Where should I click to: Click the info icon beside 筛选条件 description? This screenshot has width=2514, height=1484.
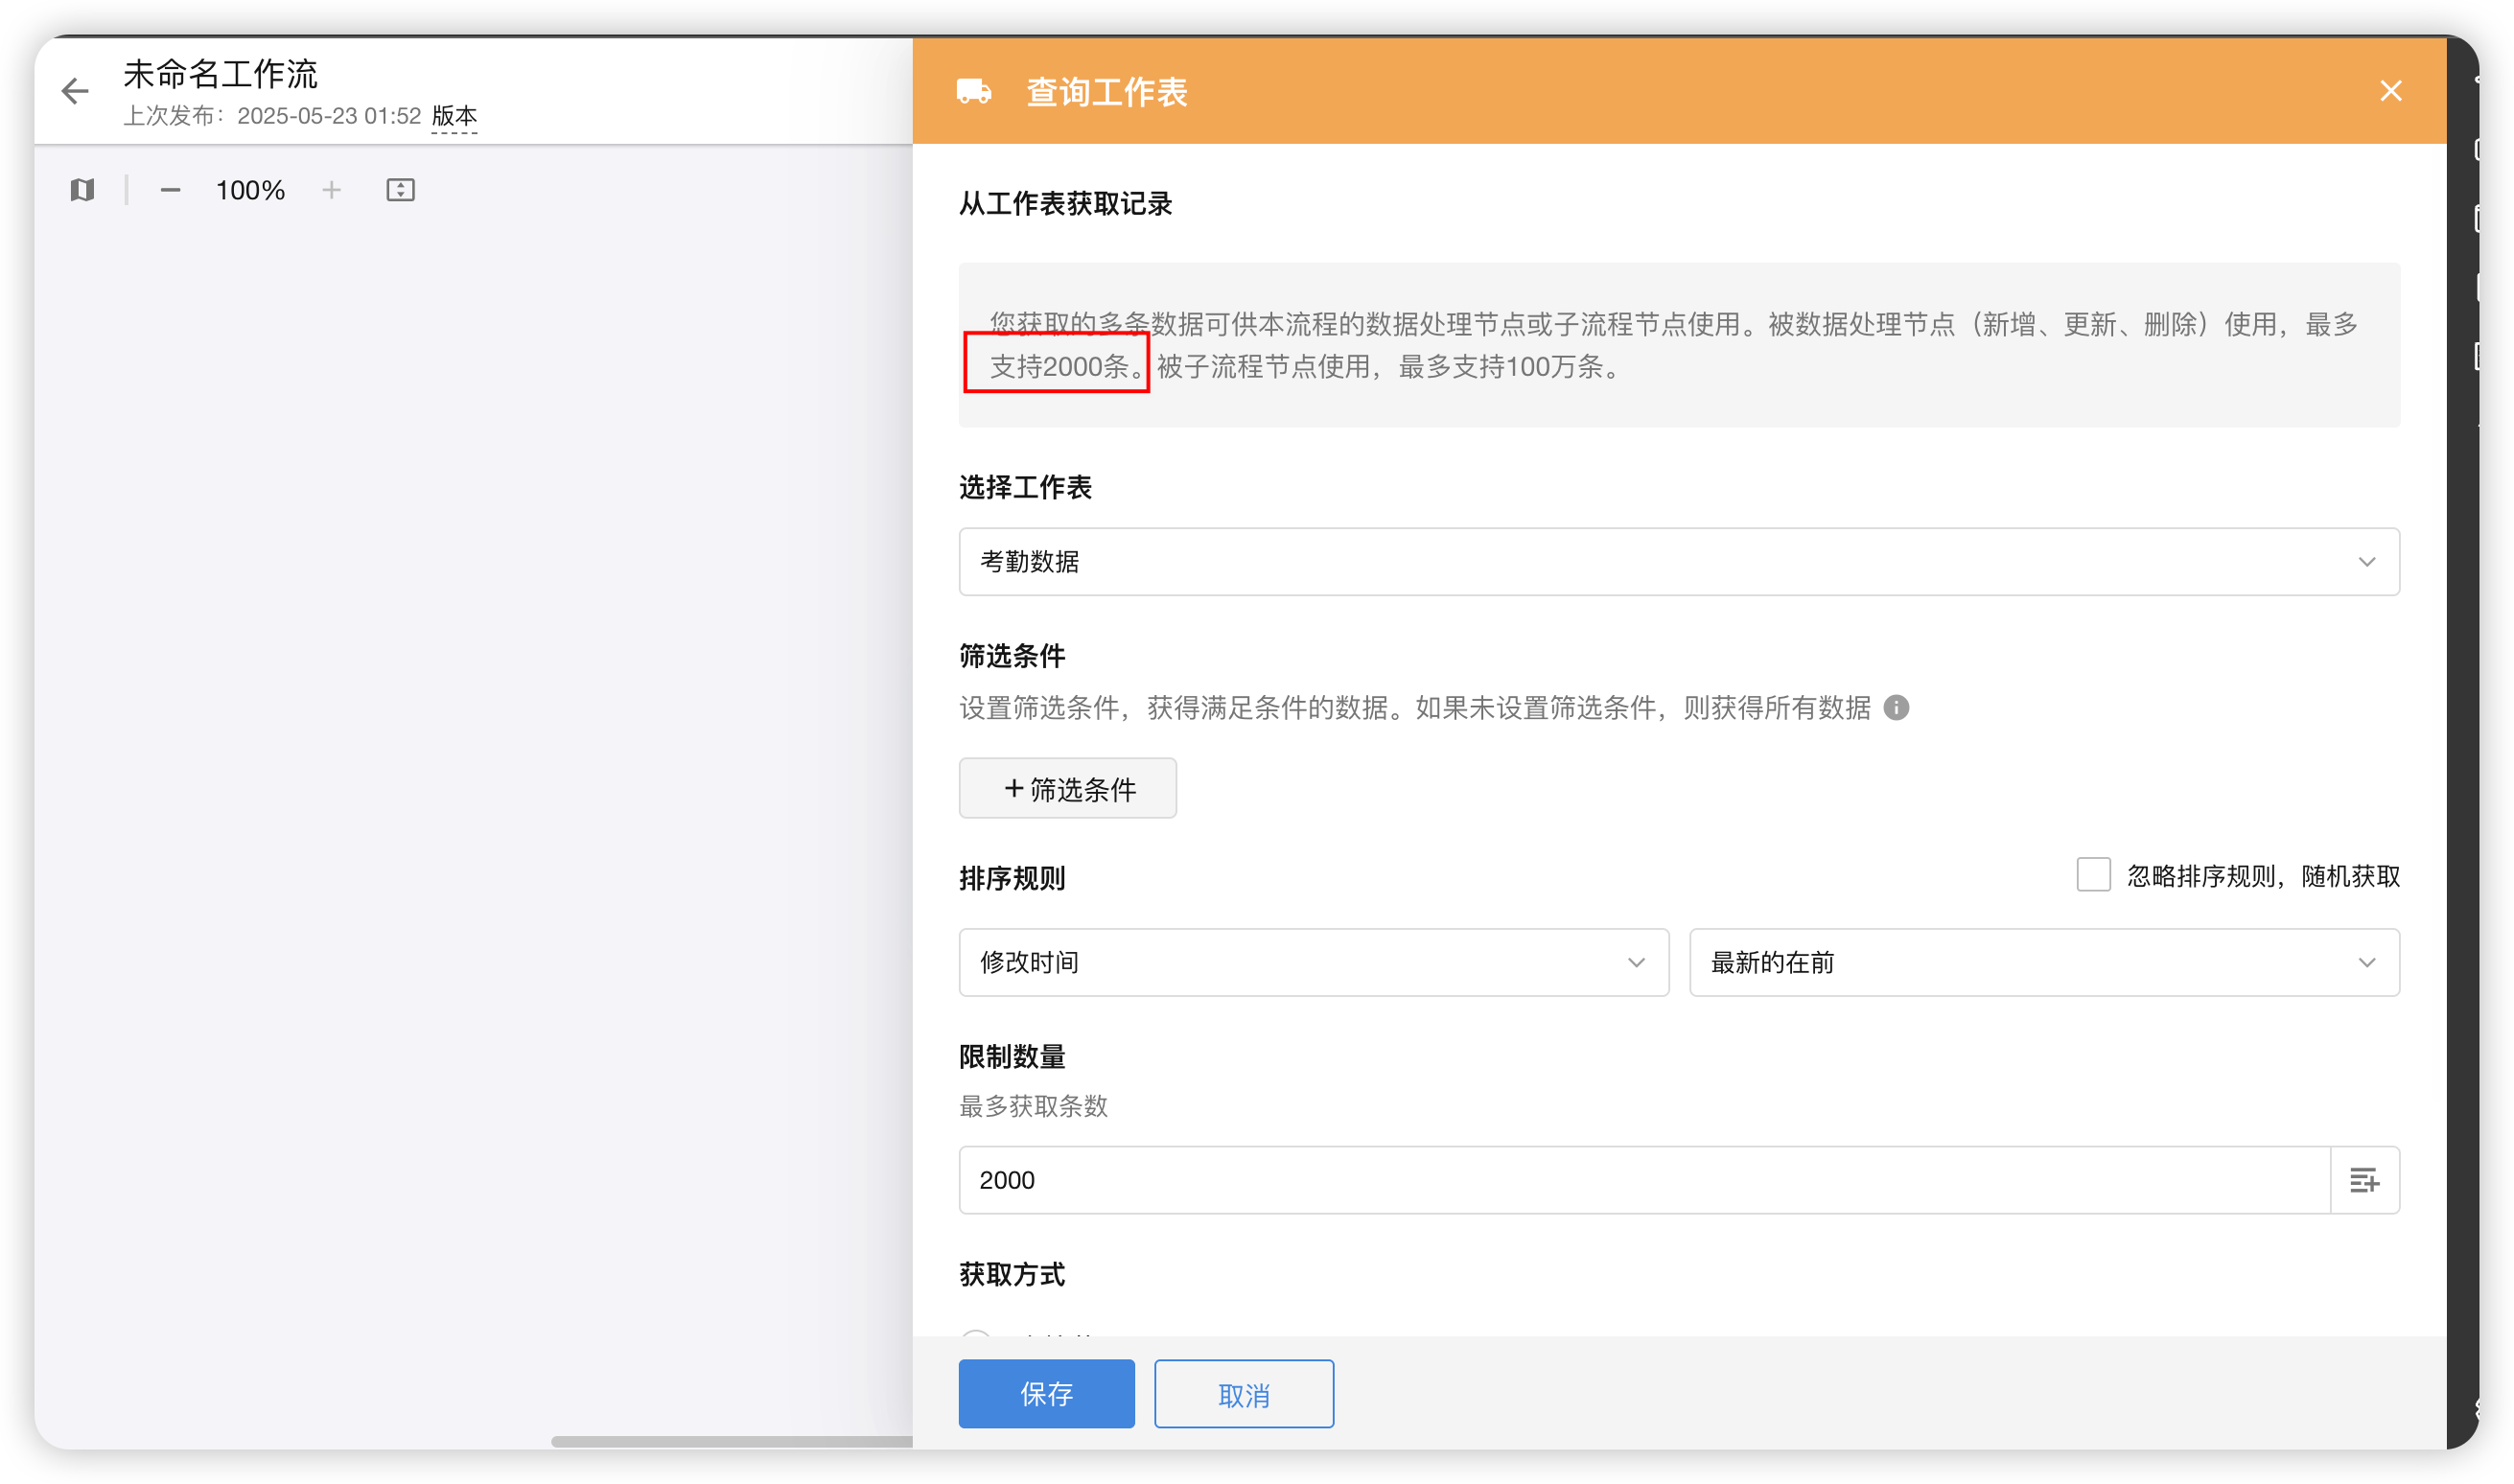tap(1895, 708)
